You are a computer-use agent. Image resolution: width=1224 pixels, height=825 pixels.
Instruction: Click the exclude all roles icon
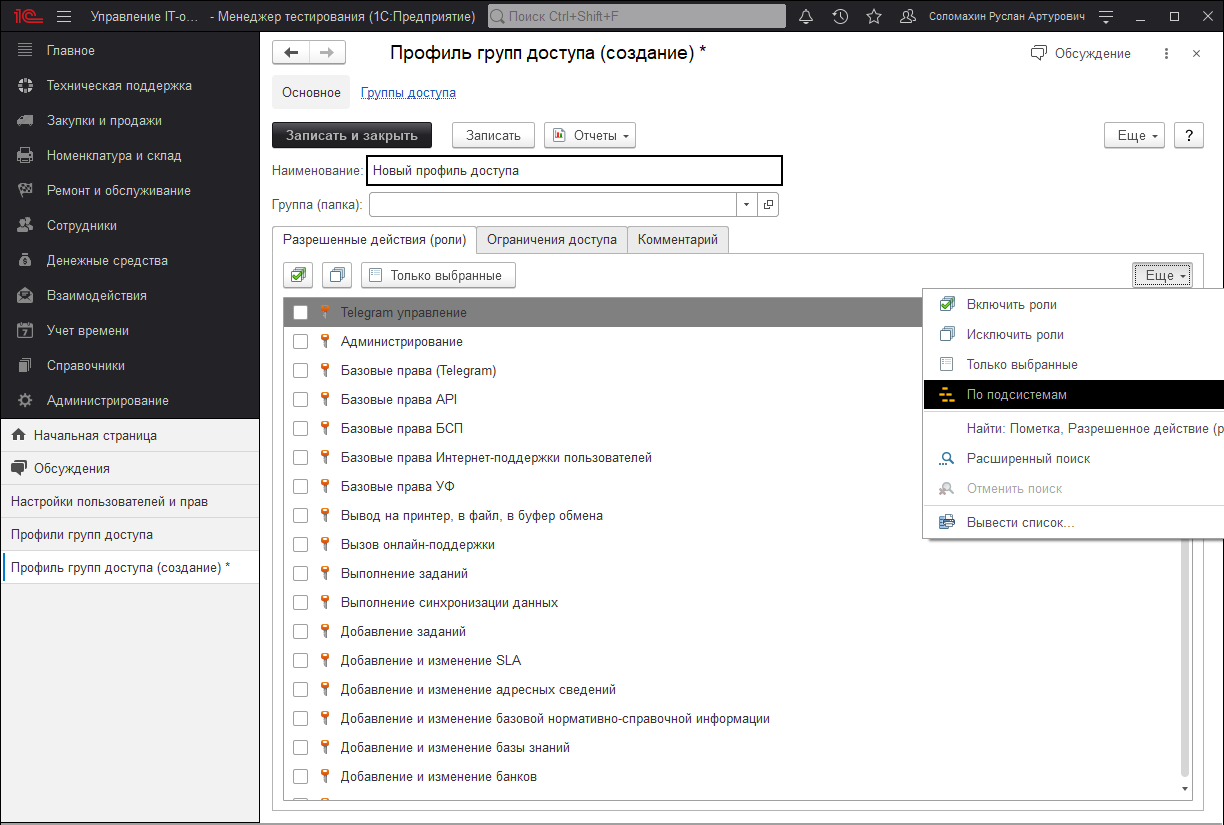pyautogui.click(x=337, y=275)
